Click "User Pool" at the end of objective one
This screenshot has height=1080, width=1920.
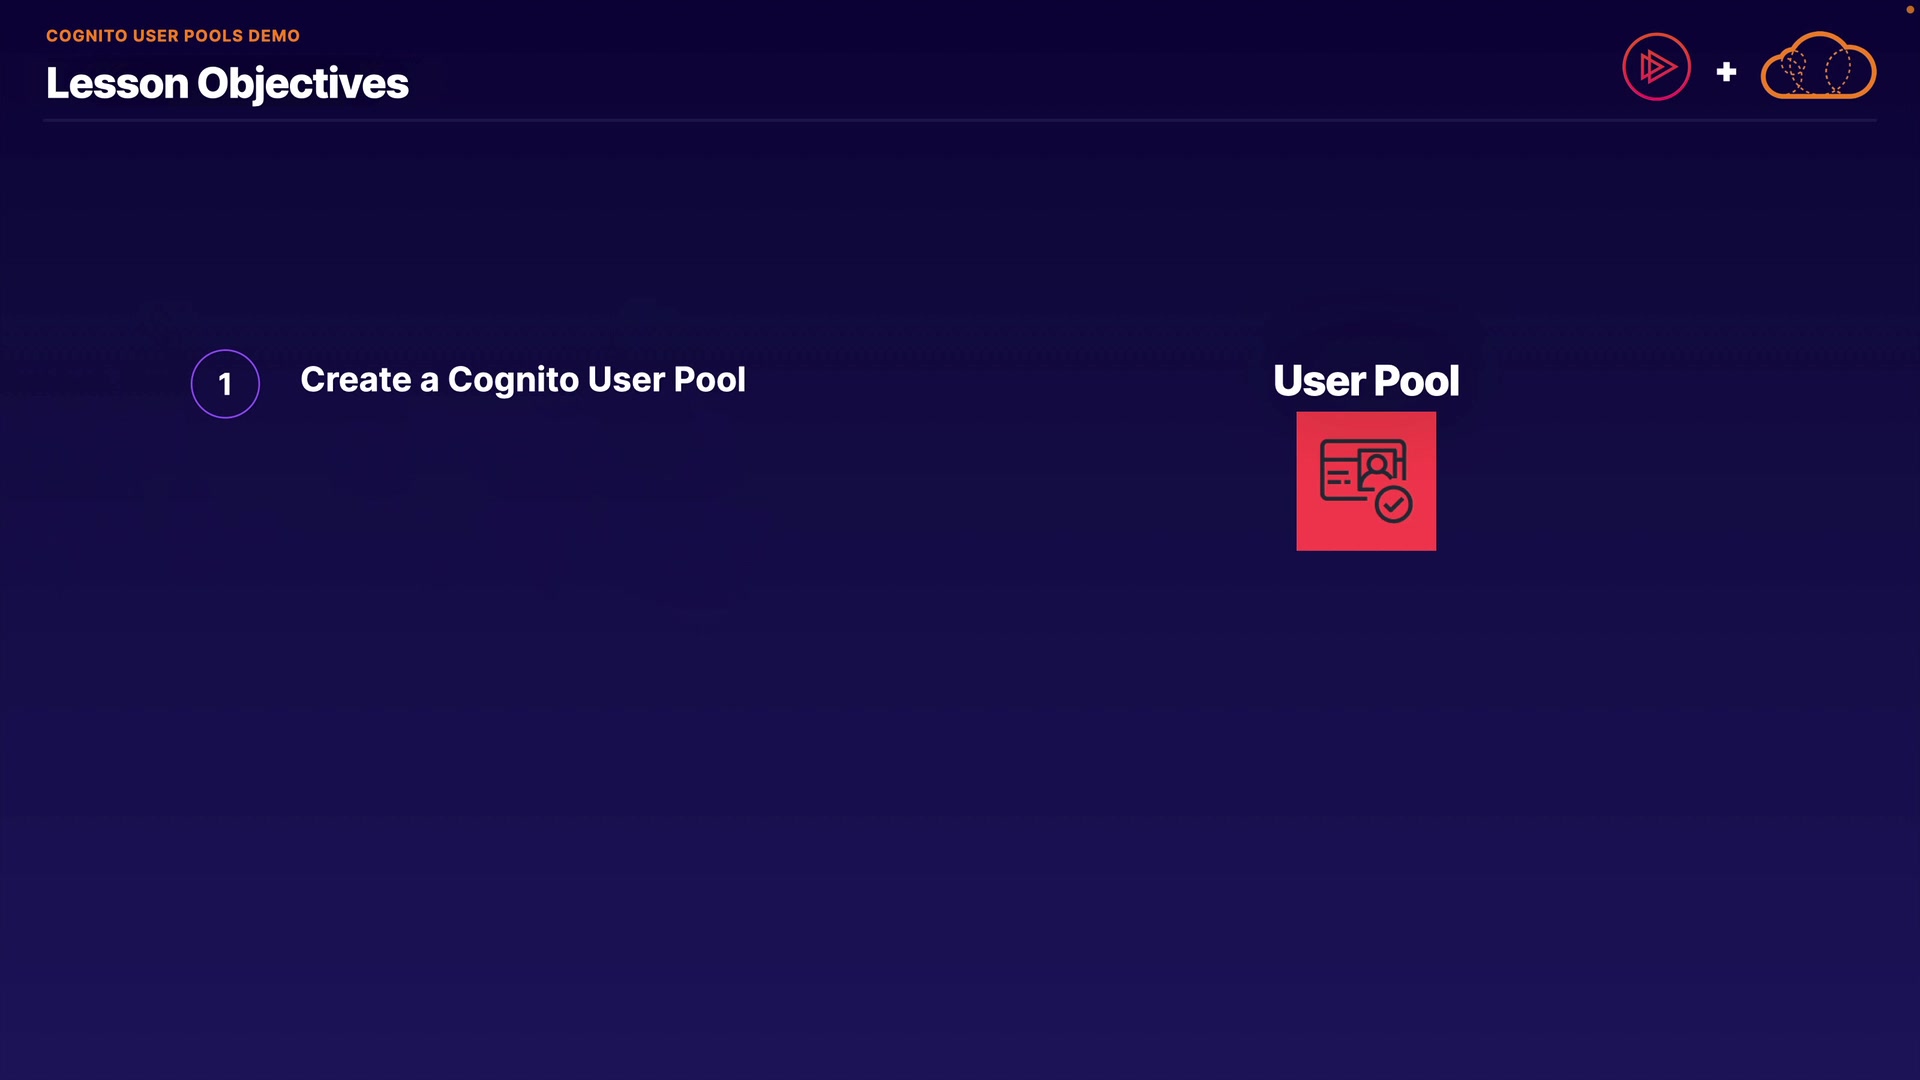(x=666, y=380)
